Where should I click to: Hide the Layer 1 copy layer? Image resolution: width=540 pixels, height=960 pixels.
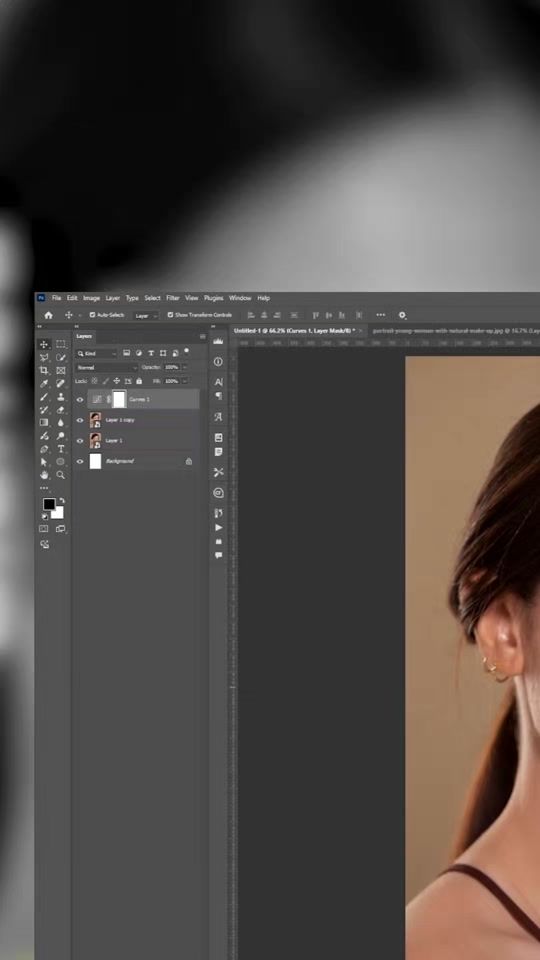(x=80, y=421)
